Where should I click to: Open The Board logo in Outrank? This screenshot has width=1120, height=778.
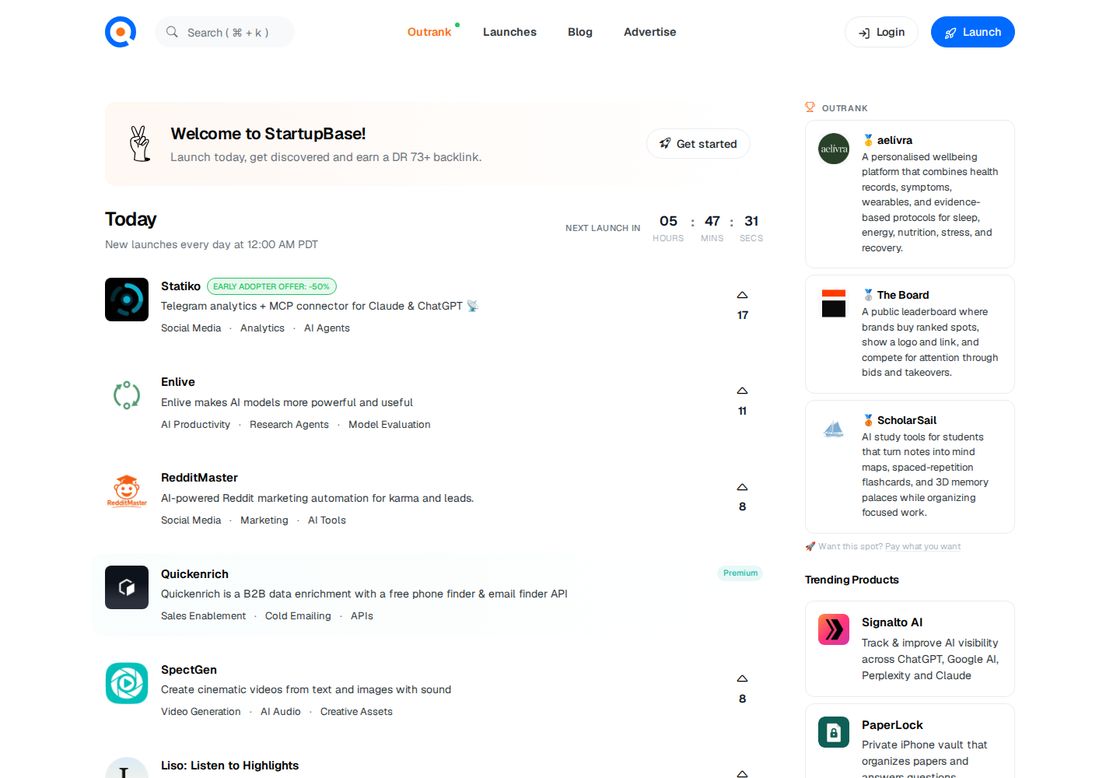[x=834, y=304]
